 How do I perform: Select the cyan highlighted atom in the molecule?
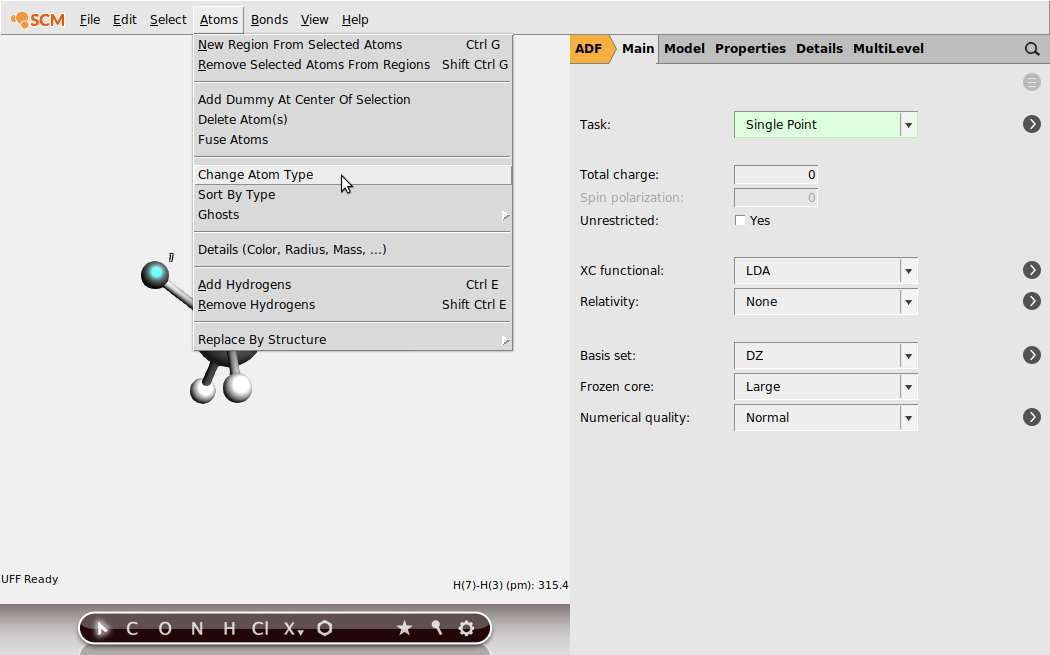tap(155, 275)
